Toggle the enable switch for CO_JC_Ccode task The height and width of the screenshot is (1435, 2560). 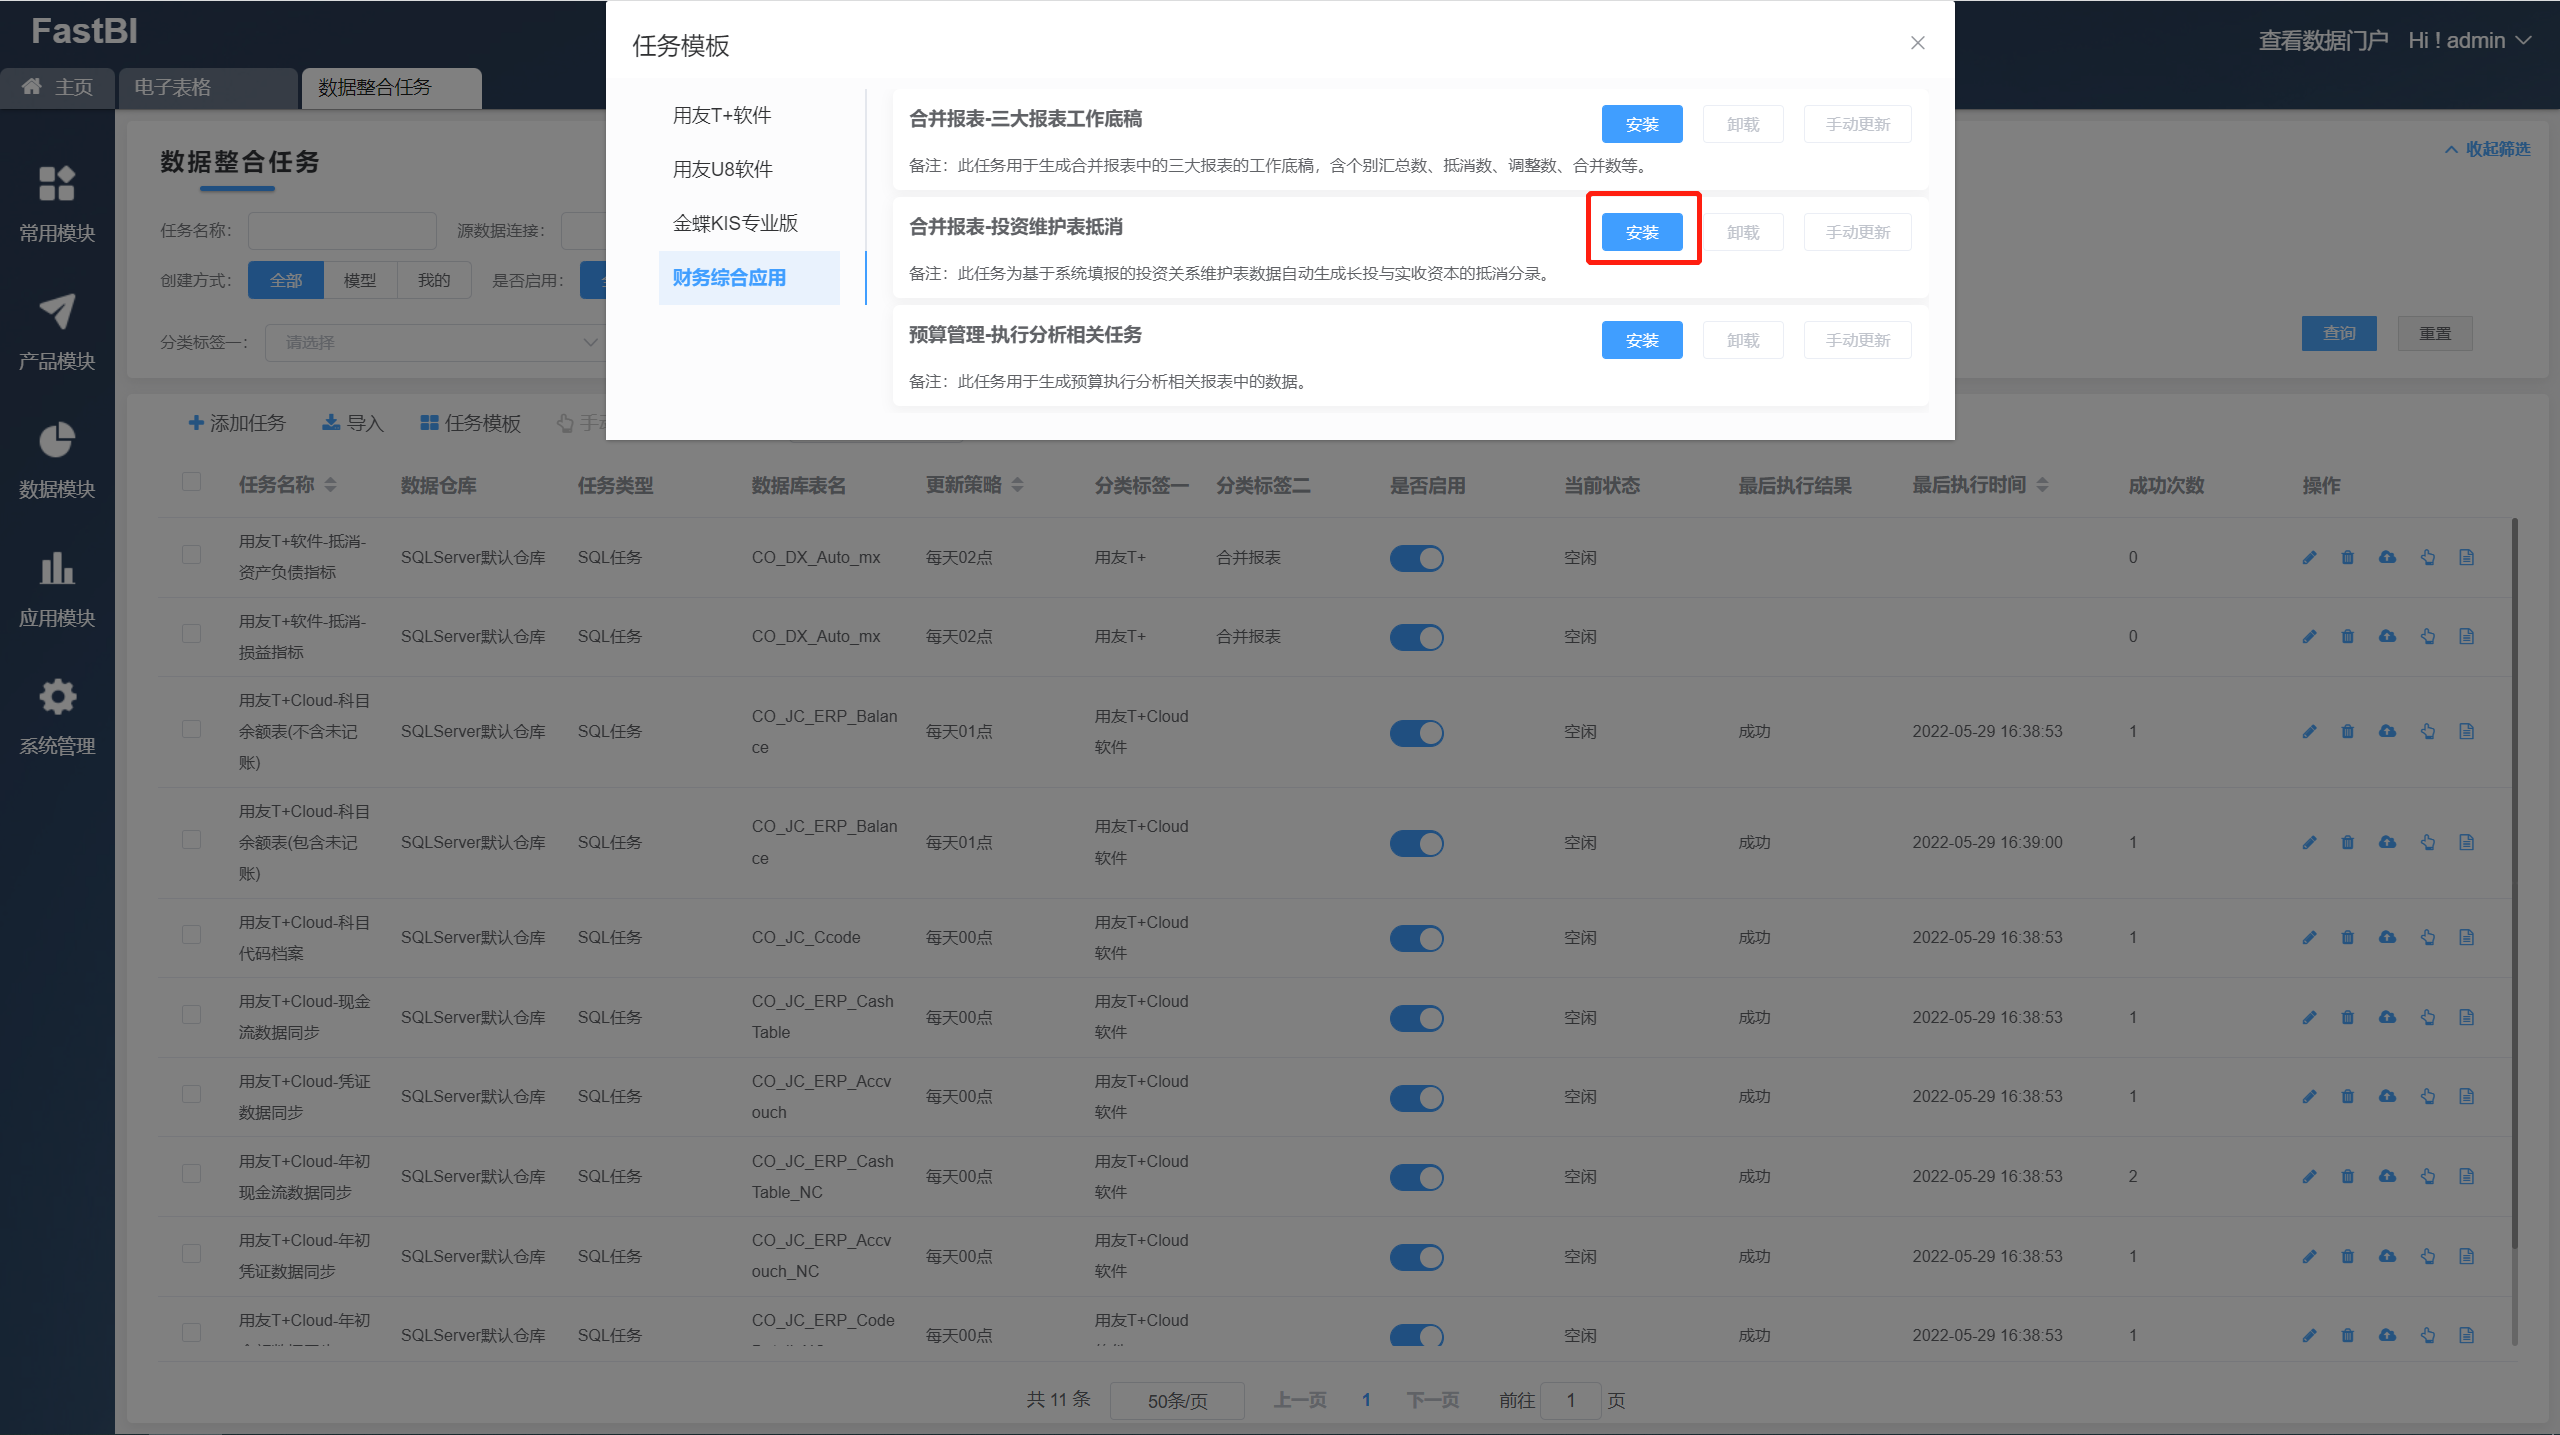1416,939
